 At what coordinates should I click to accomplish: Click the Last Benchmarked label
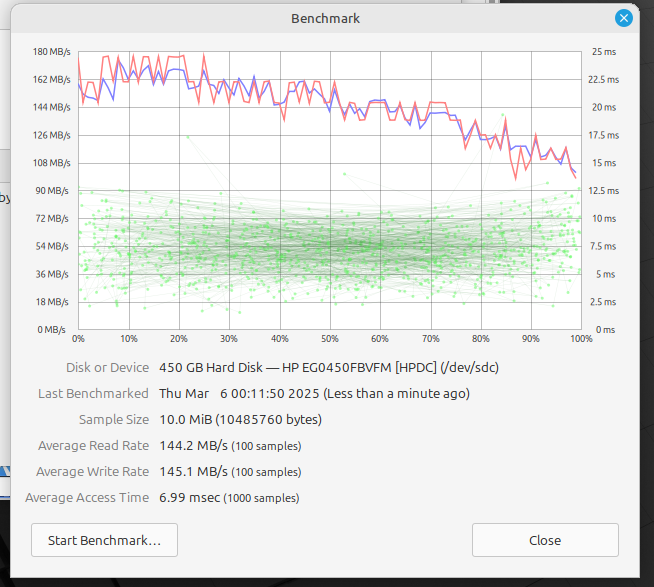tap(93, 393)
